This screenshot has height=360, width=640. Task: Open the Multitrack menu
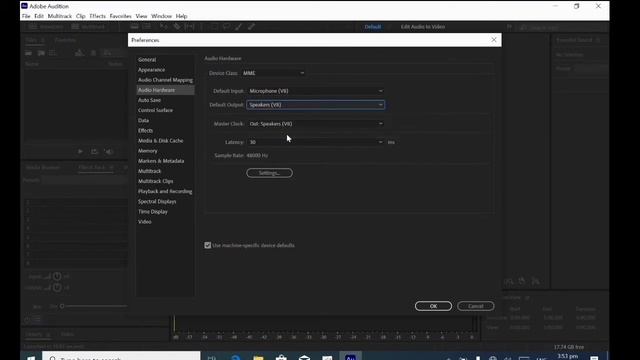(60, 16)
